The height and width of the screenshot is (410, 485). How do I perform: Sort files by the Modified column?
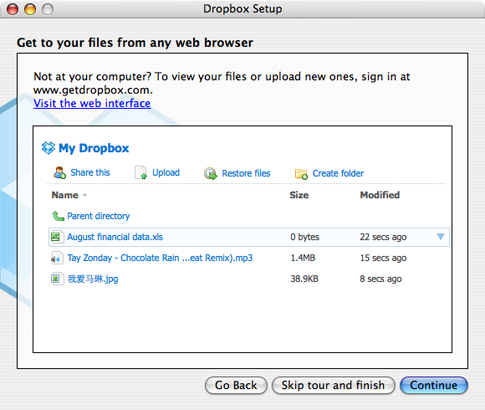click(380, 195)
